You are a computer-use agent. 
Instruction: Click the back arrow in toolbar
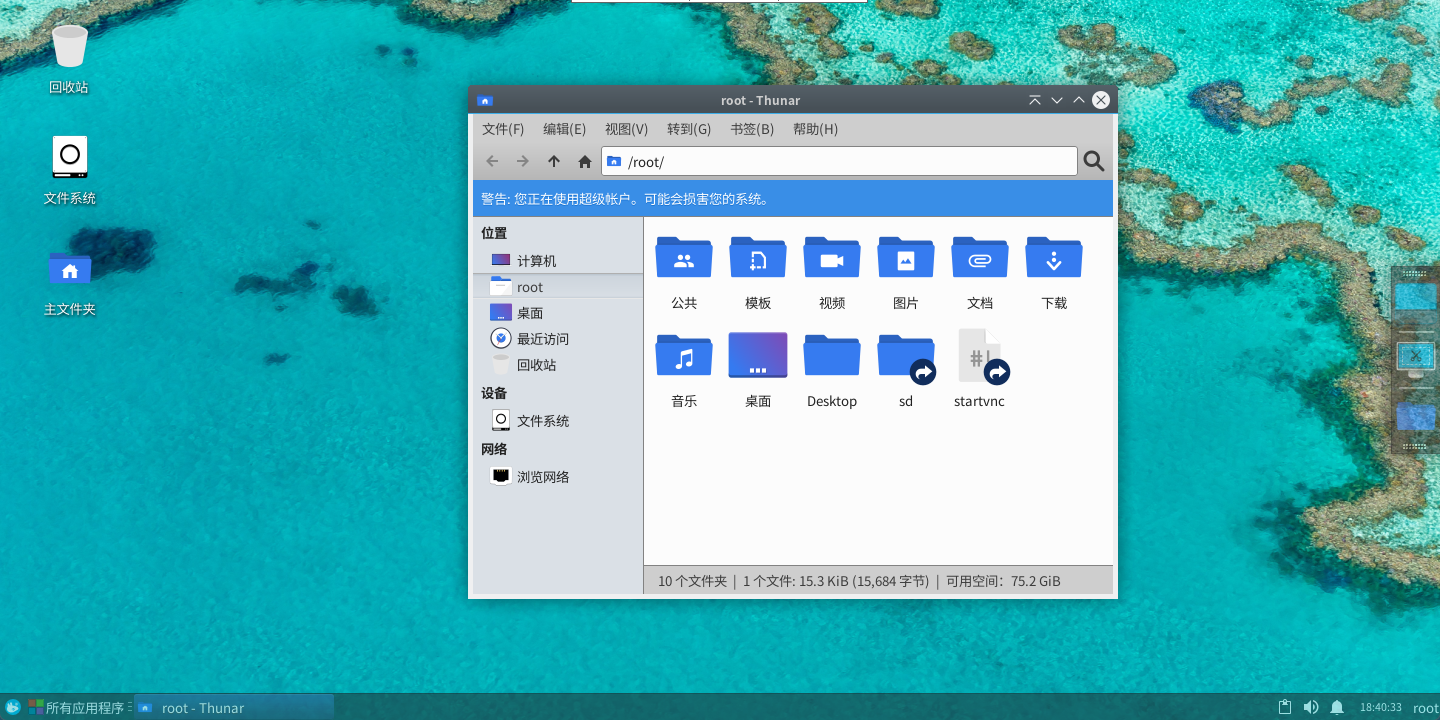pyautogui.click(x=492, y=161)
